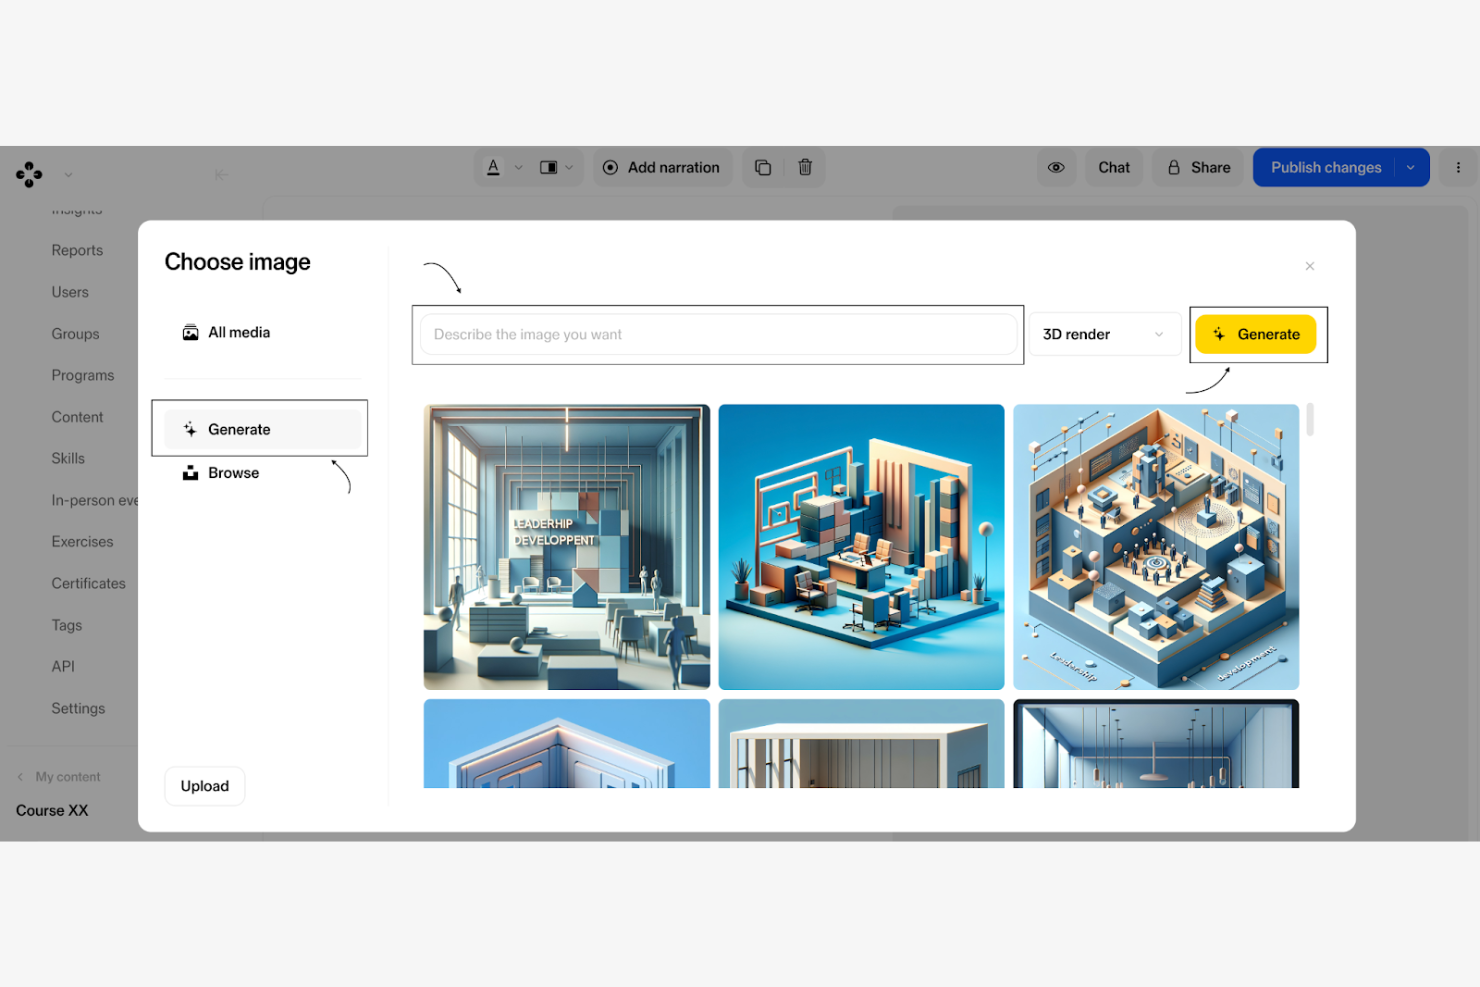Choose the dark-framed hanging lamps room image
The width and height of the screenshot is (1480, 987).
[x=1156, y=744]
